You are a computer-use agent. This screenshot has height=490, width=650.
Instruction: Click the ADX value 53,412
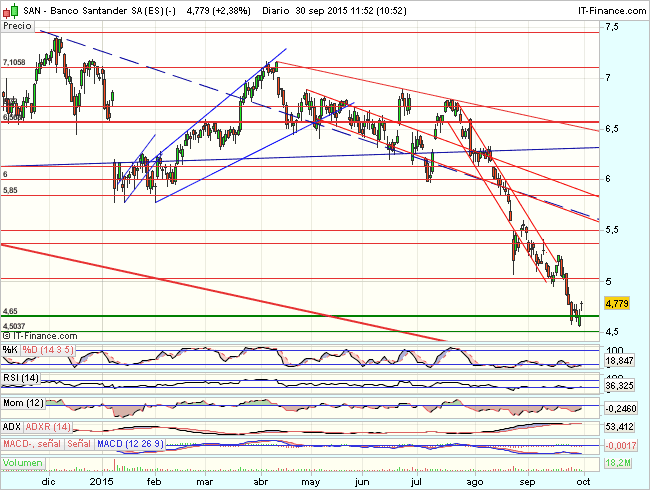tap(619, 427)
